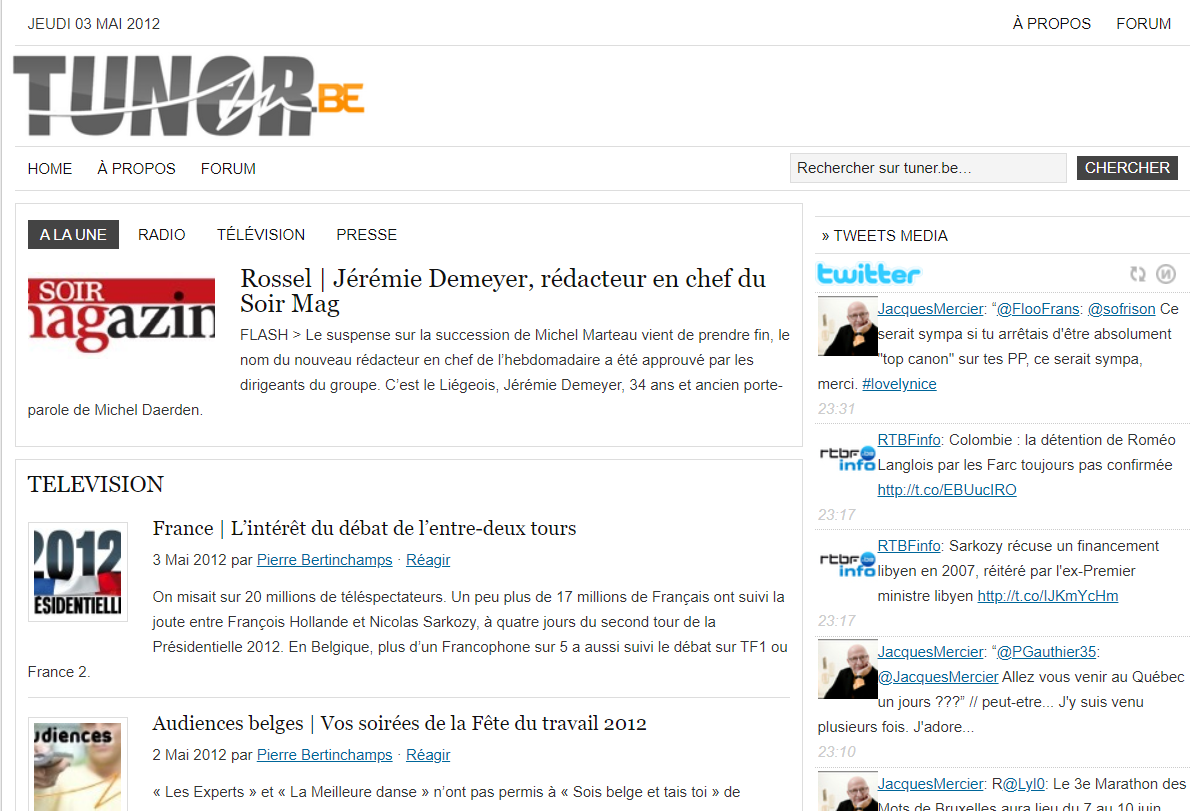Open the 'L'intérêt du débat de l'entre-deux tours' headline

pyautogui.click(x=364, y=528)
